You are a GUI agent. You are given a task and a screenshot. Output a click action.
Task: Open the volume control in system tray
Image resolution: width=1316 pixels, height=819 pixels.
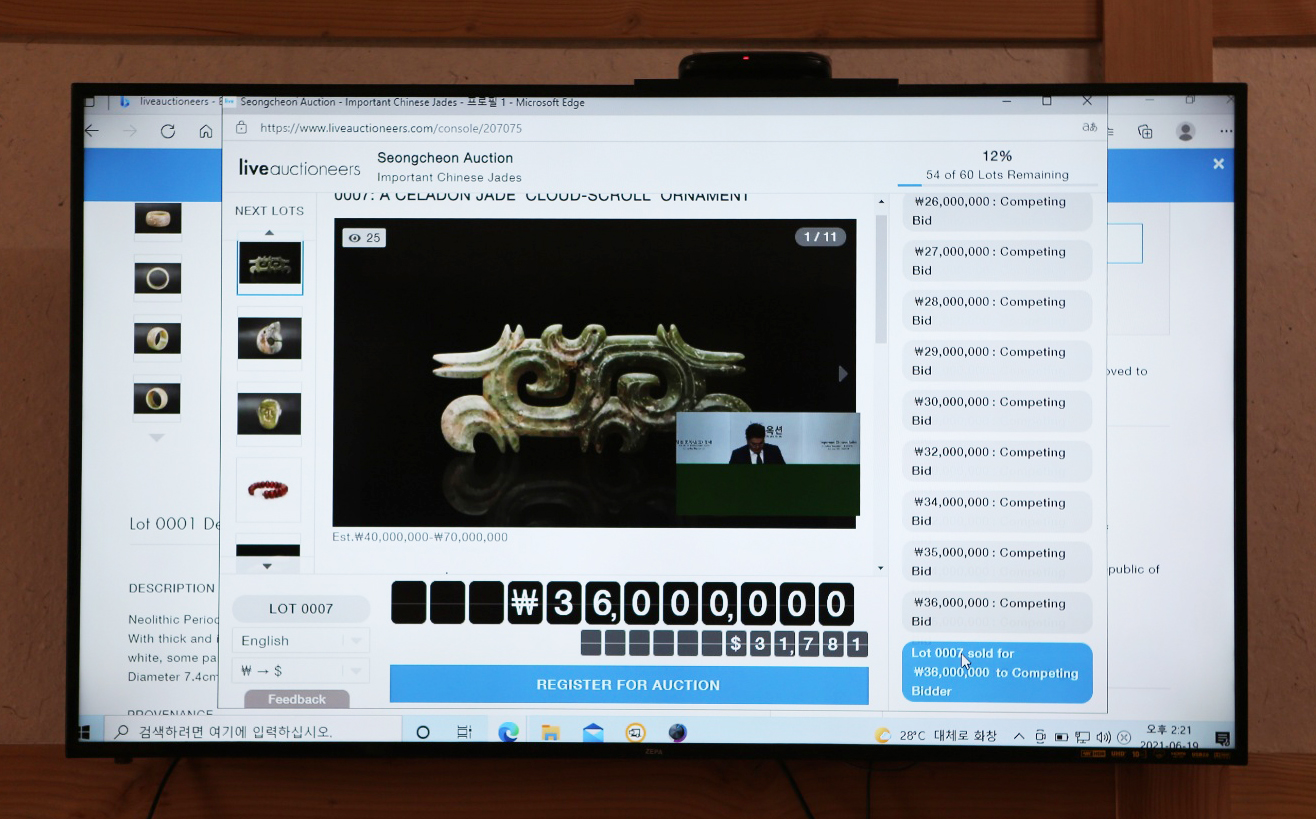pyautogui.click(x=1103, y=737)
